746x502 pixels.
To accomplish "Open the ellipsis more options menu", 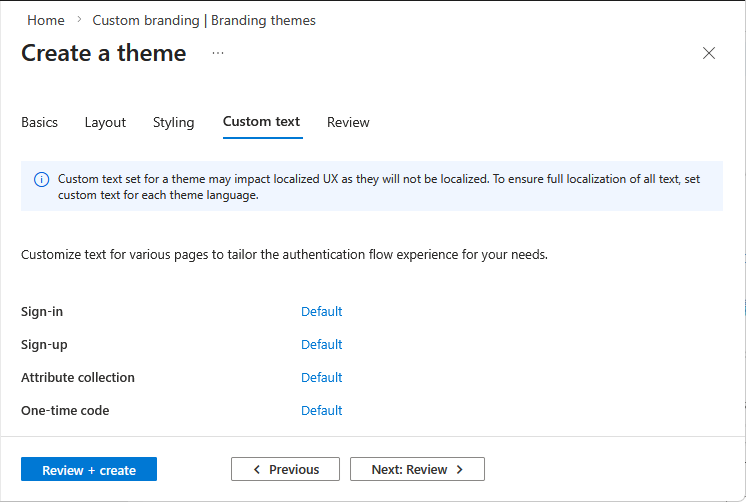I will (218, 53).
